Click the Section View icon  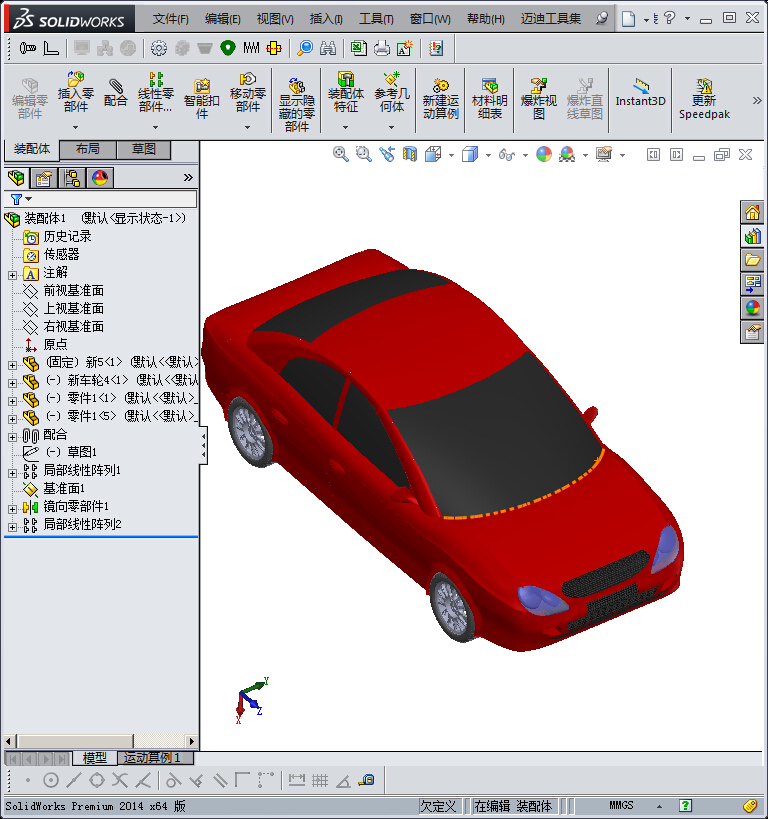pos(410,154)
